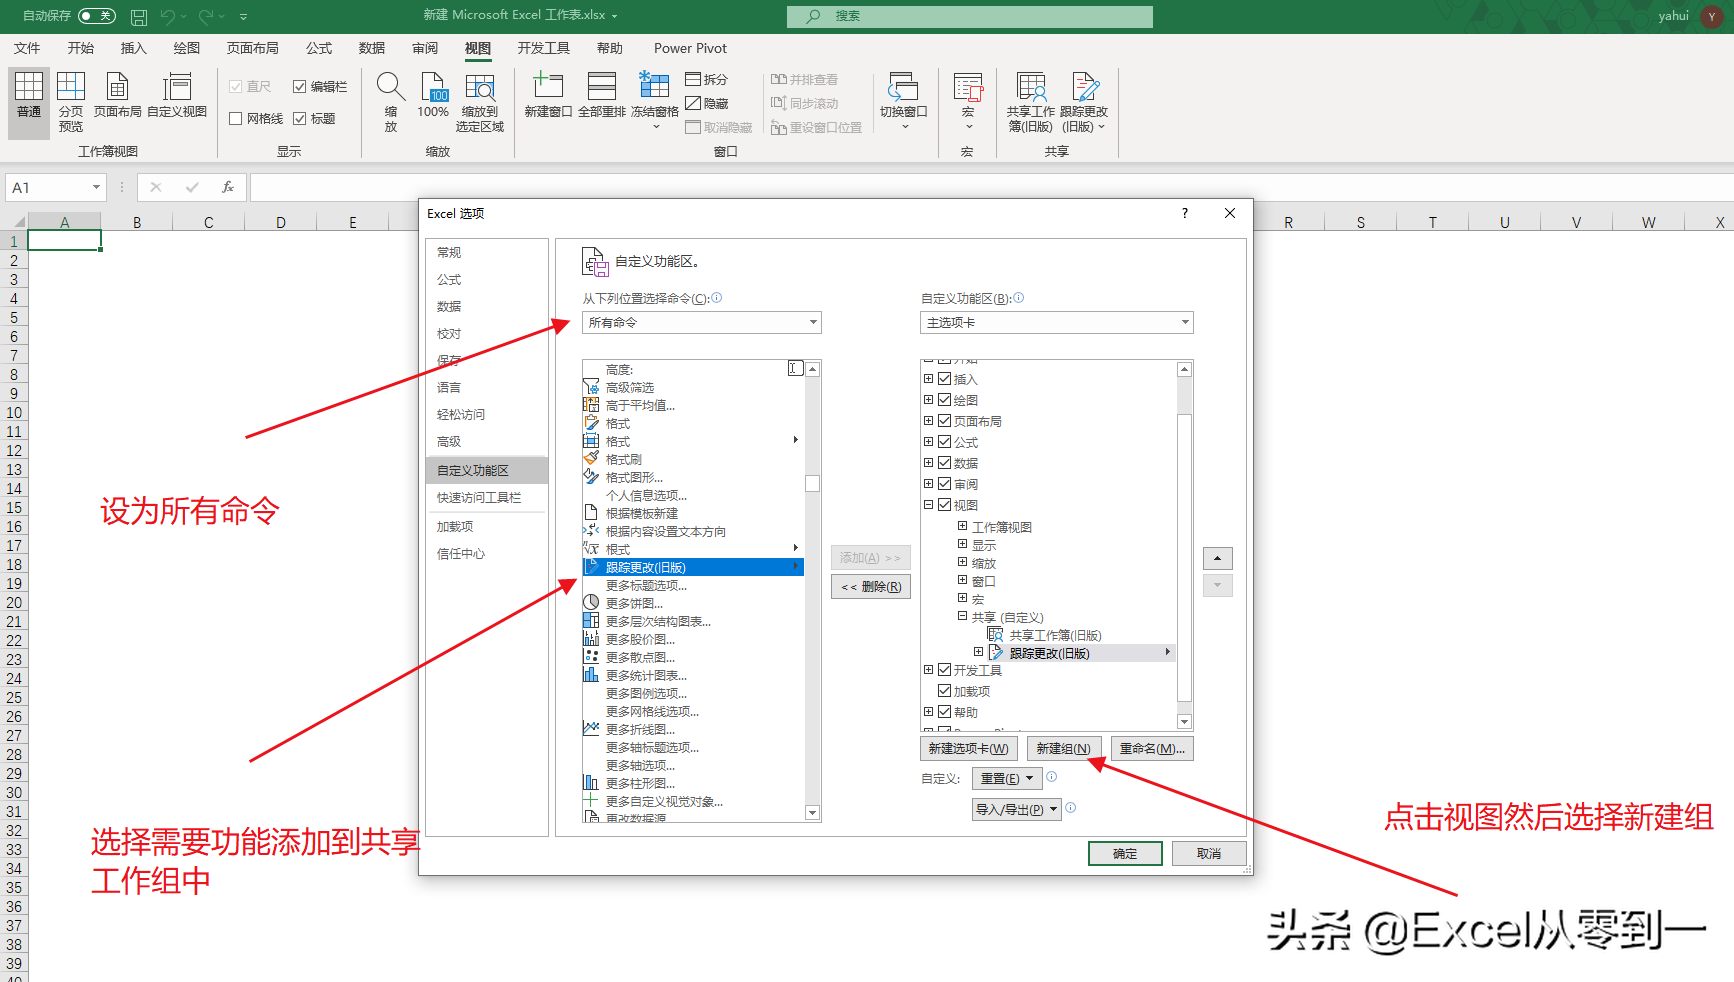
Task: Toggle the 网格线 gridlines checkbox
Action: pos(236,118)
